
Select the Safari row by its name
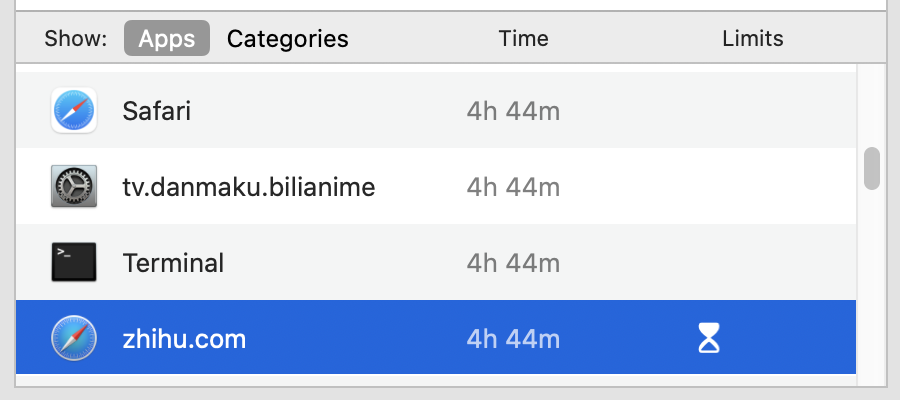coord(157,111)
